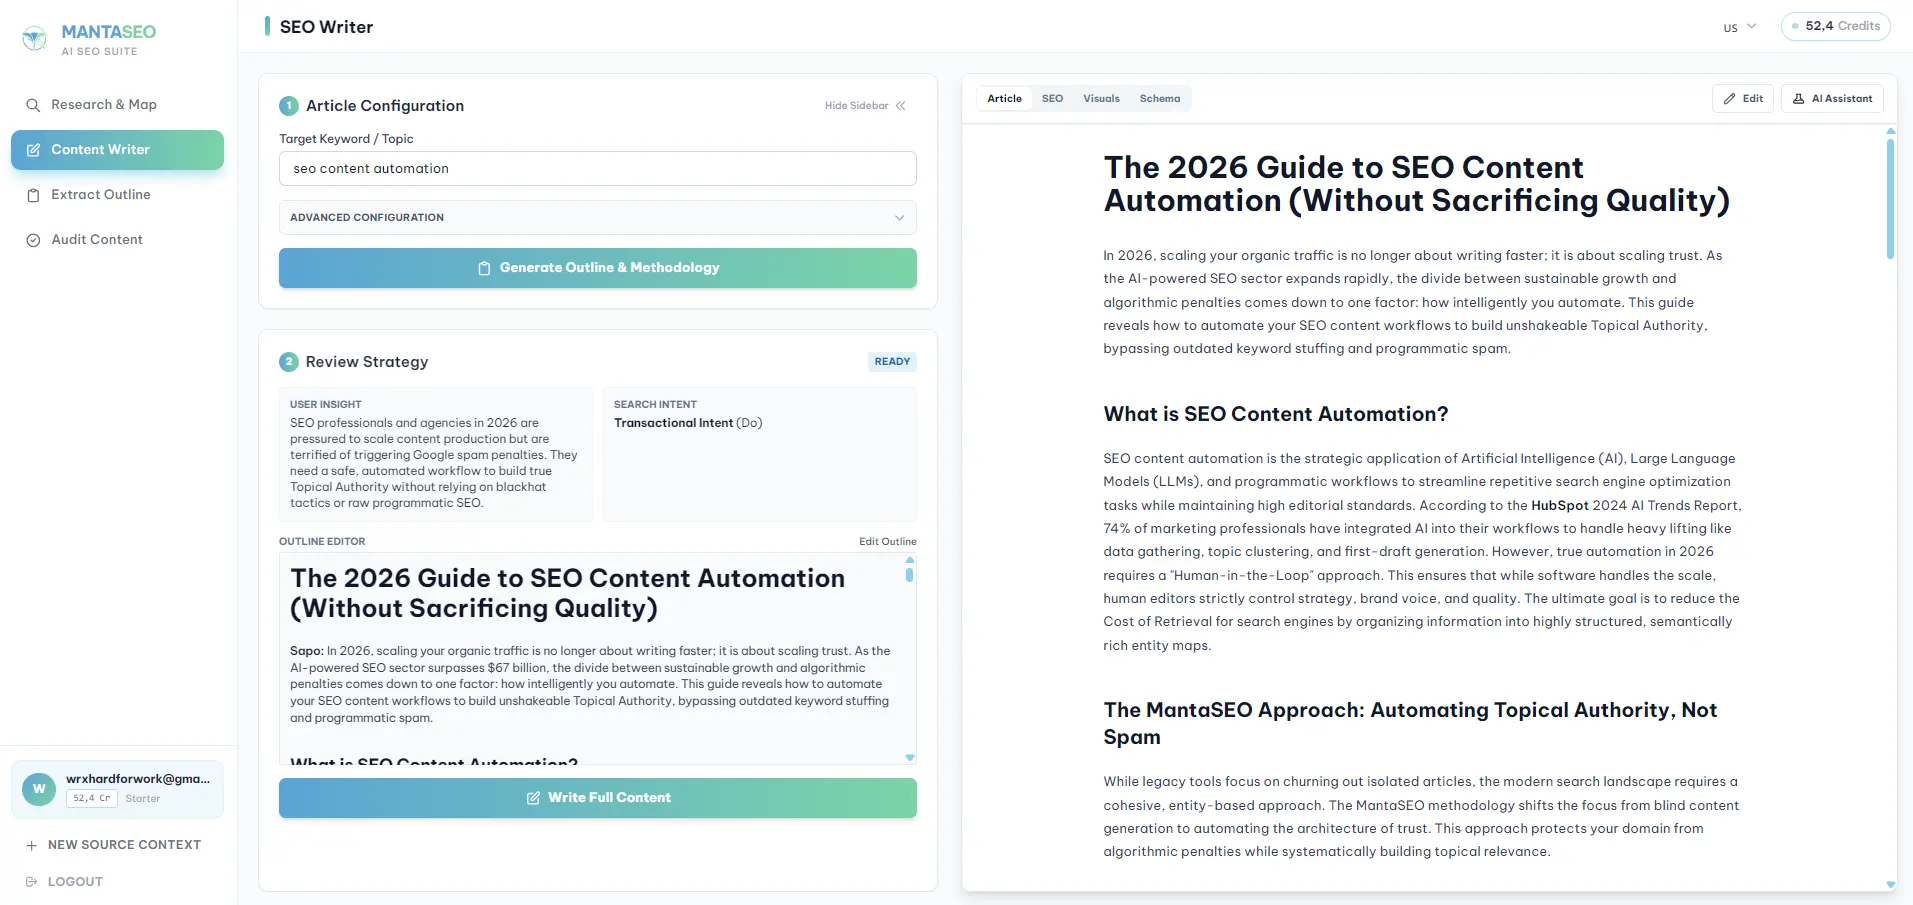Image resolution: width=1913 pixels, height=905 pixels.
Task: Open AI Assistant with its flask icon
Action: pos(1797,98)
